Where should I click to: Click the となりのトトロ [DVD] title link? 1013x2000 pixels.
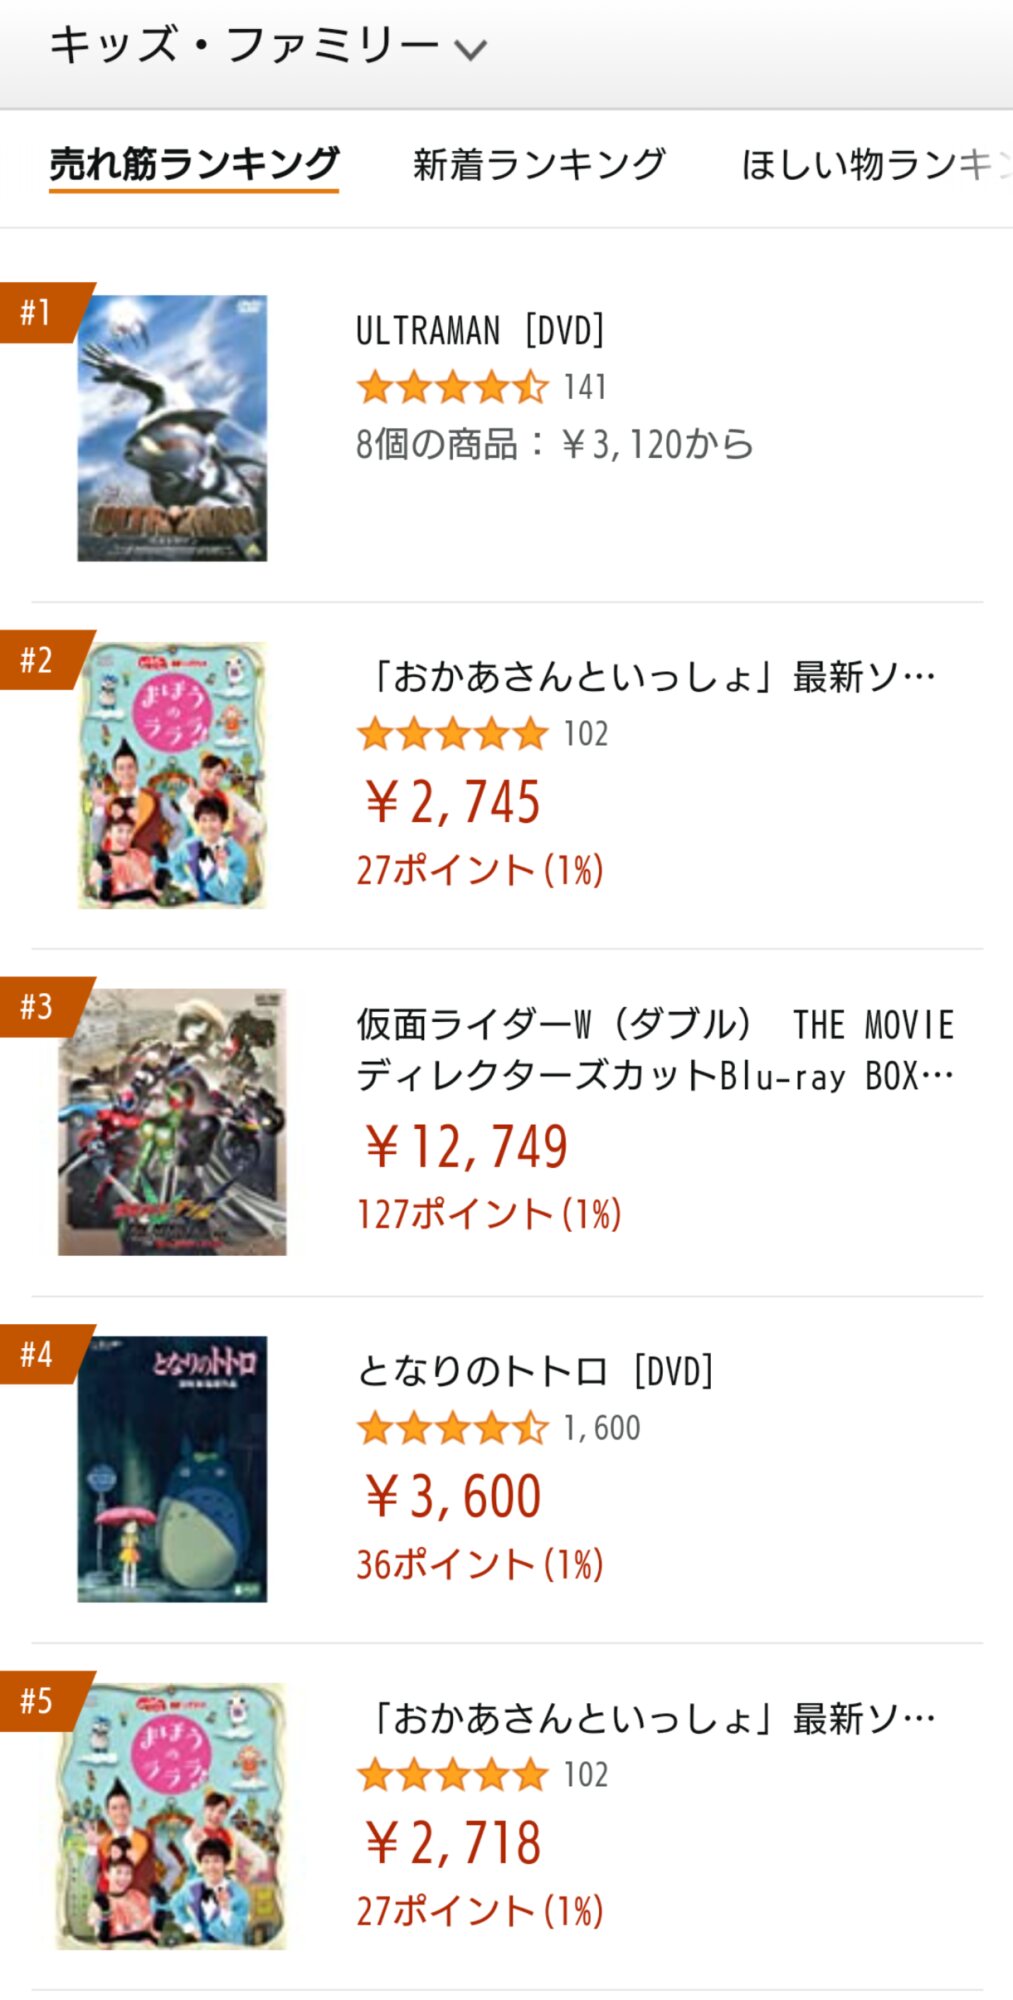click(x=535, y=1372)
